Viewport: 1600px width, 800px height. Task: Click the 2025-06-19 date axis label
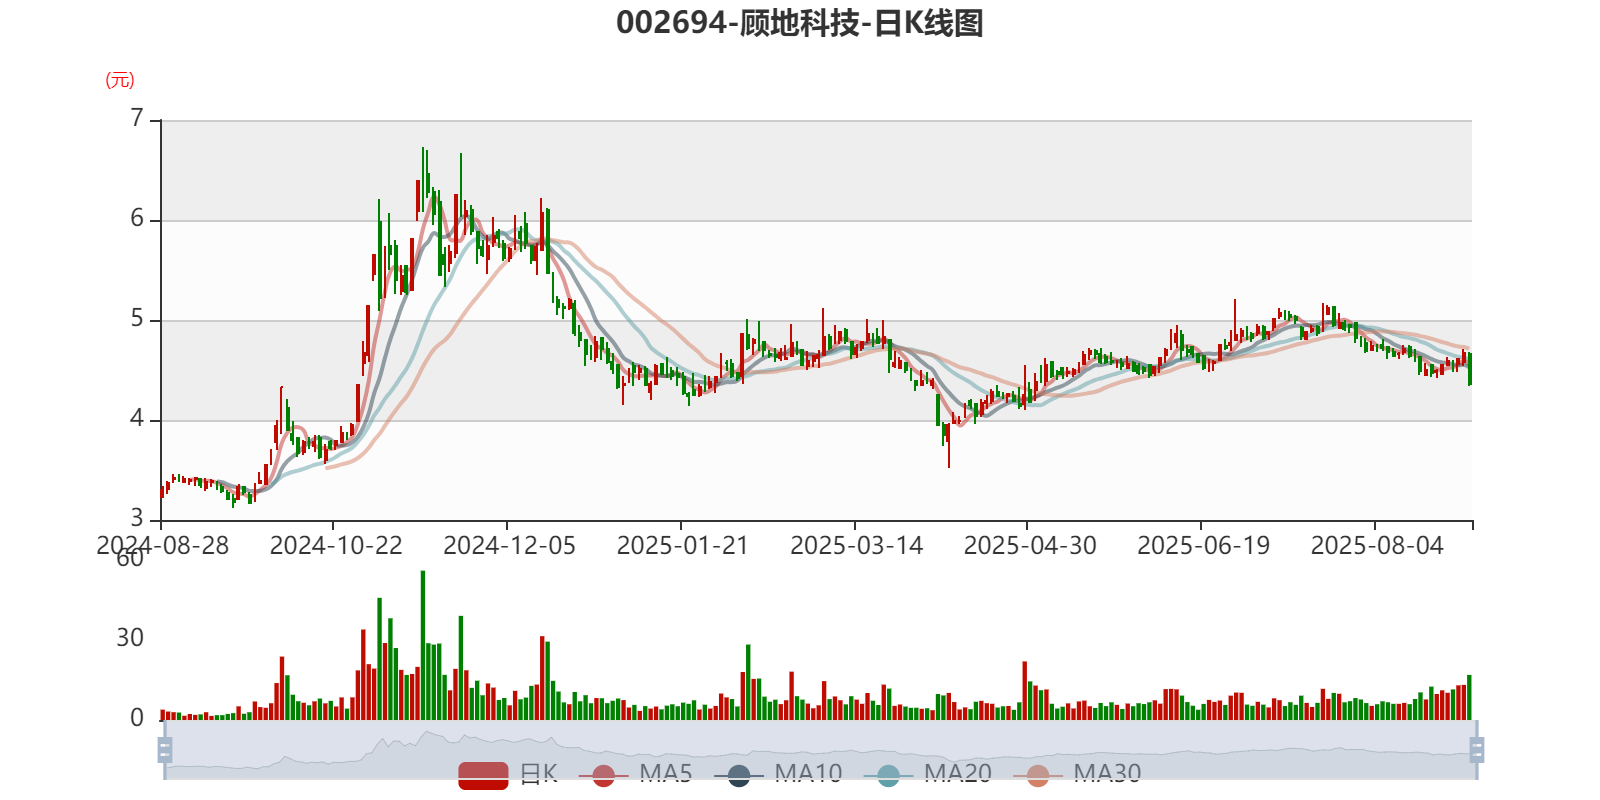coord(1203,546)
